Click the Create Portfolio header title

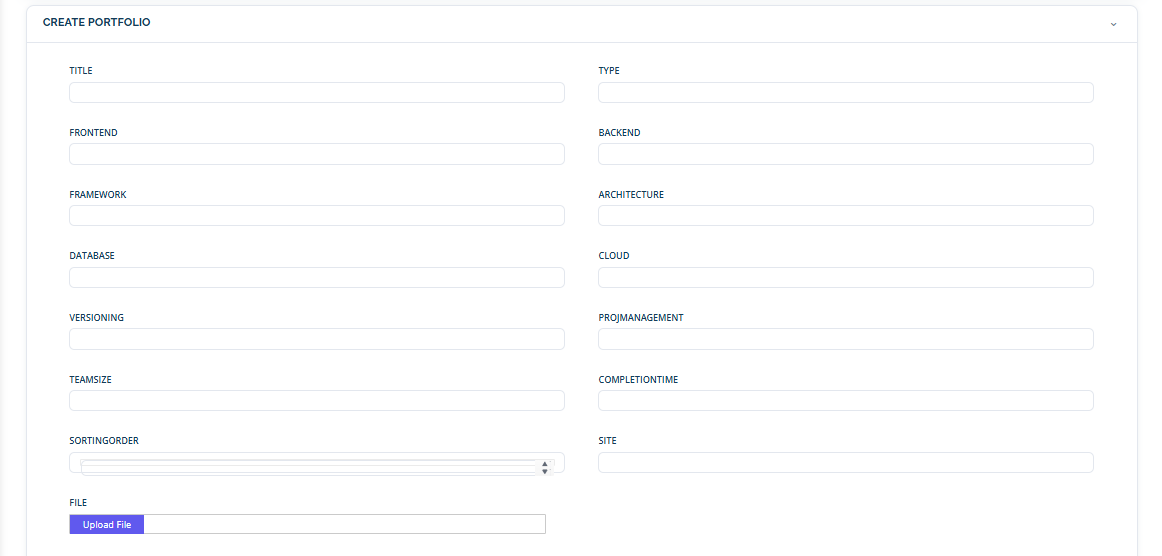pyautogui.click(x=96, y=23)
